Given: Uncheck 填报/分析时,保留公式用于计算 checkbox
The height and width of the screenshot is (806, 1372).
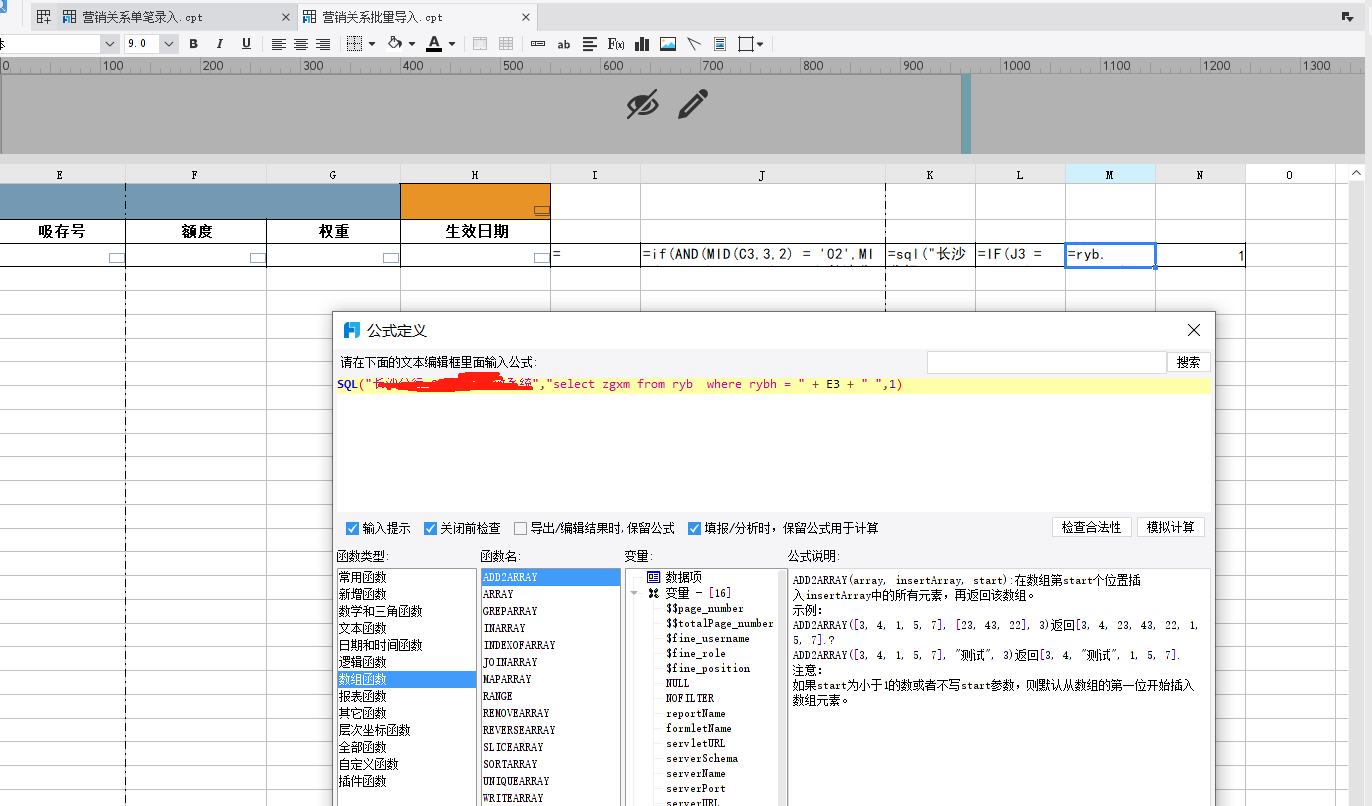Looking at the screenshot, I should tap(694, 528).
